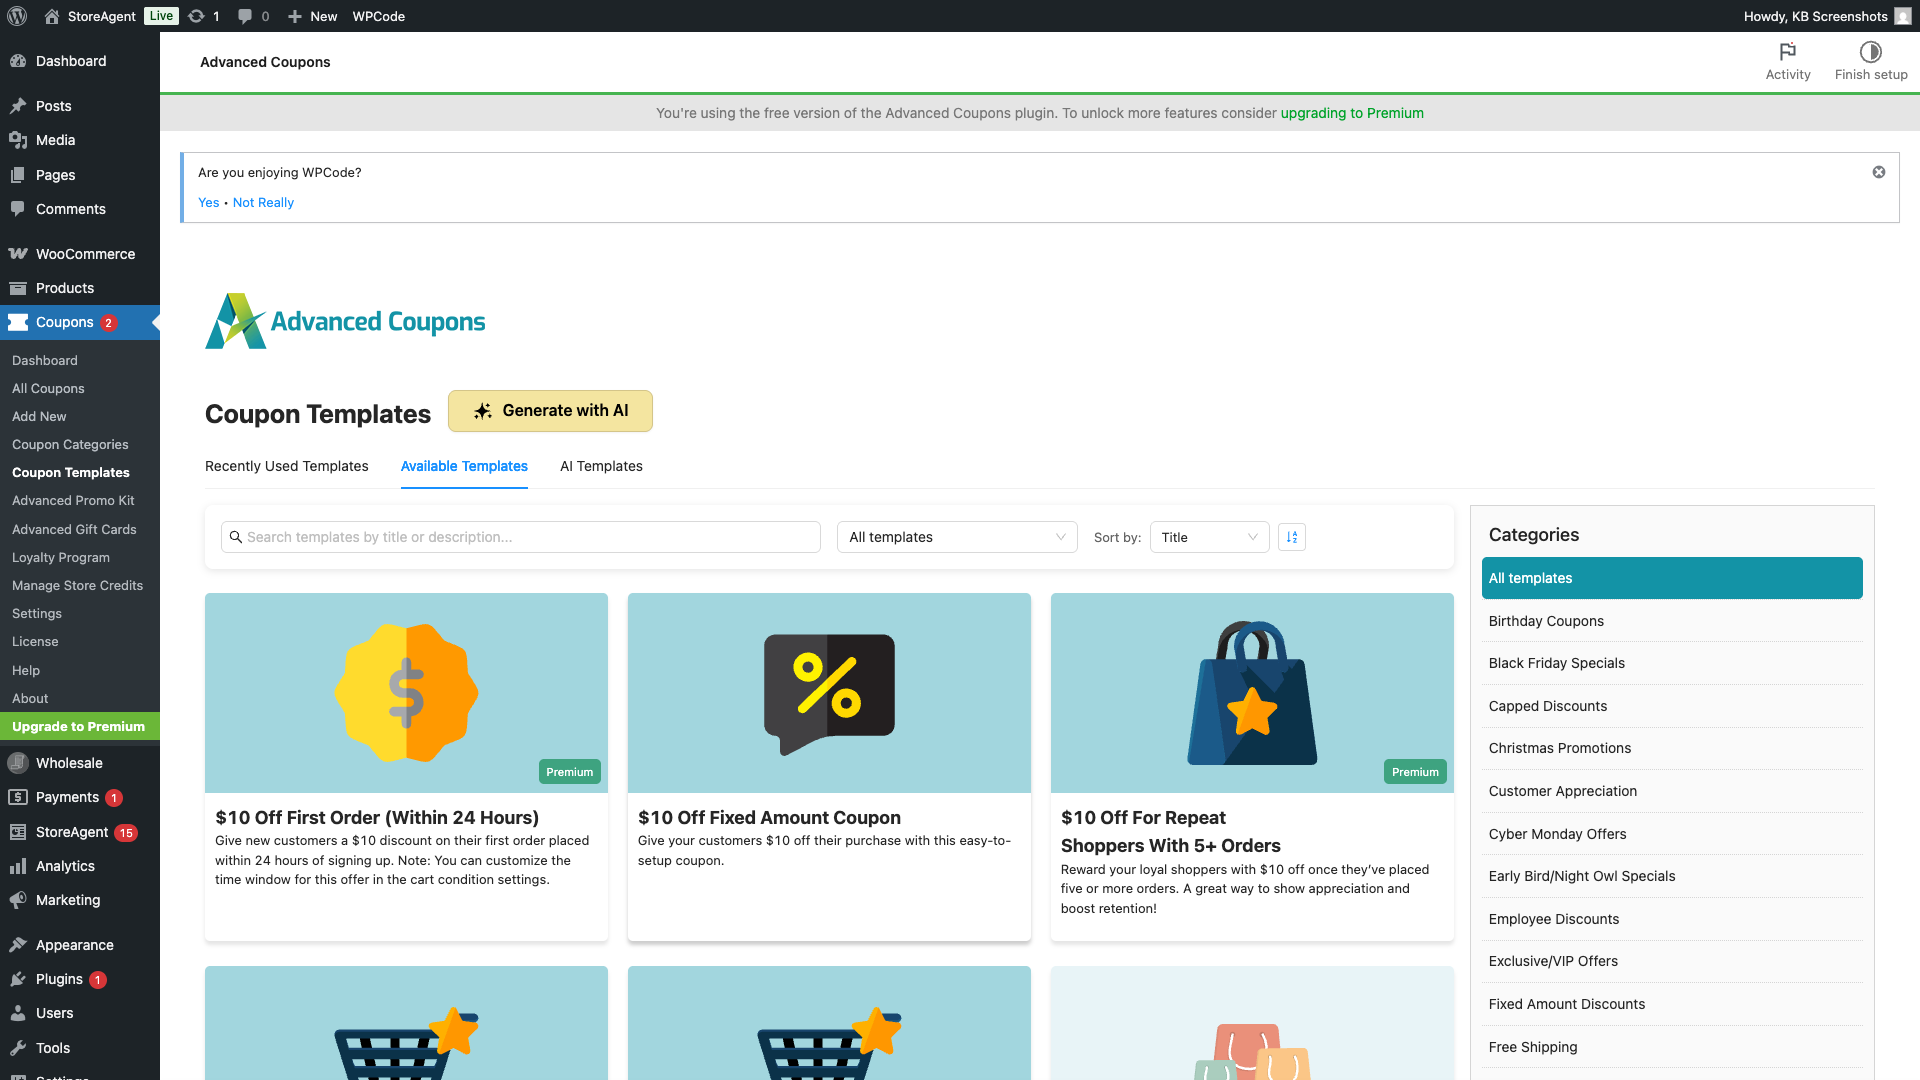Click the Products archive icon
This screenshot has width=1920, height=1080.
[18, 288]
